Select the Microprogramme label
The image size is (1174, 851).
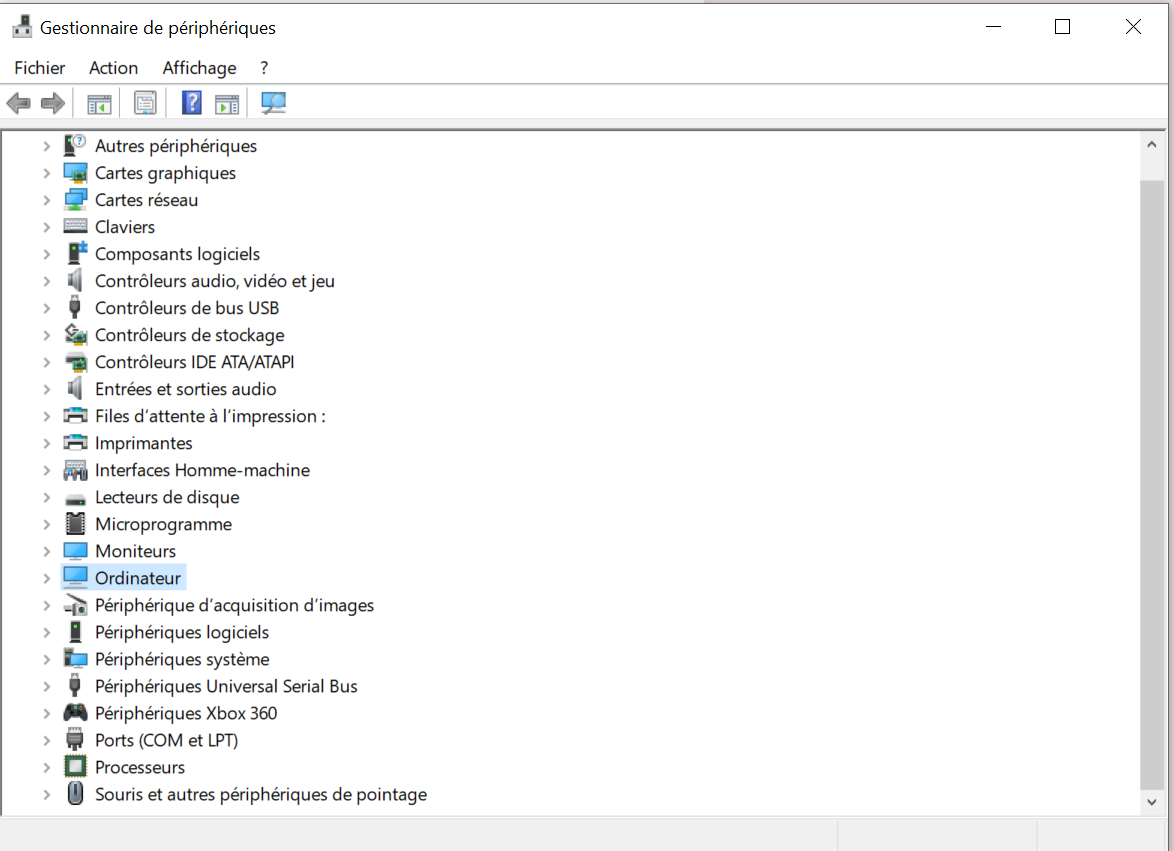(163, 525)
